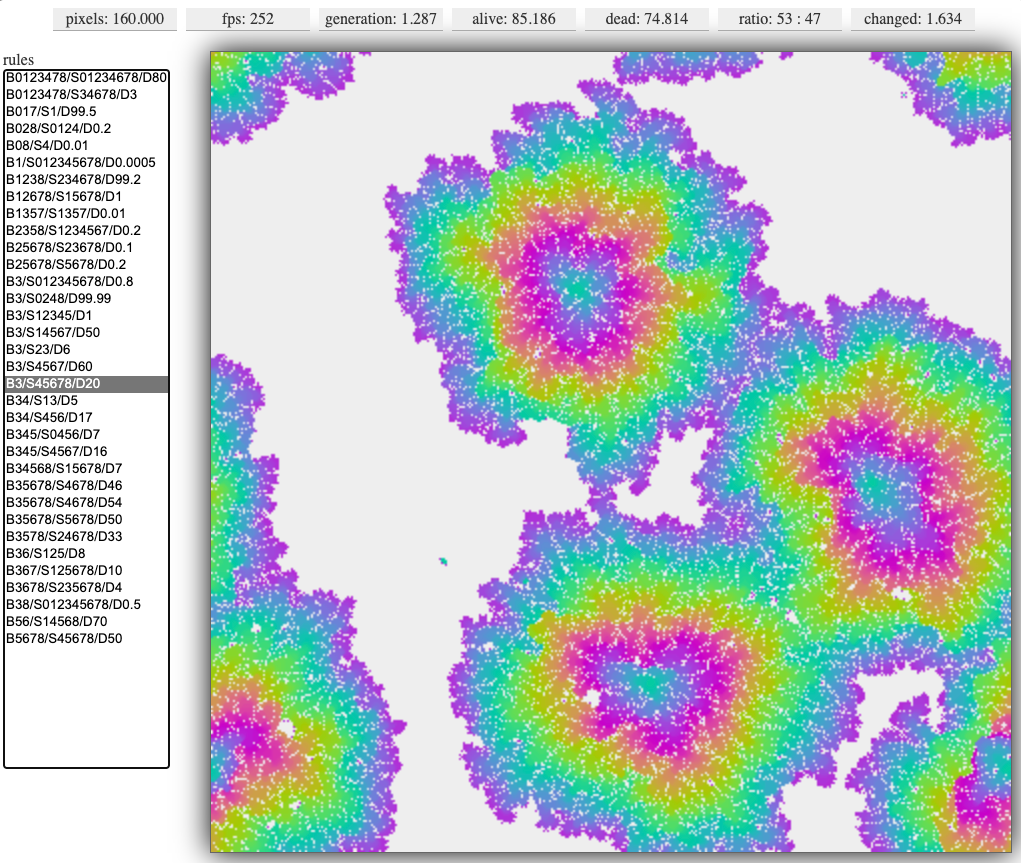
Task: Click the pixels counter box
Action: (x=114, y=19)
